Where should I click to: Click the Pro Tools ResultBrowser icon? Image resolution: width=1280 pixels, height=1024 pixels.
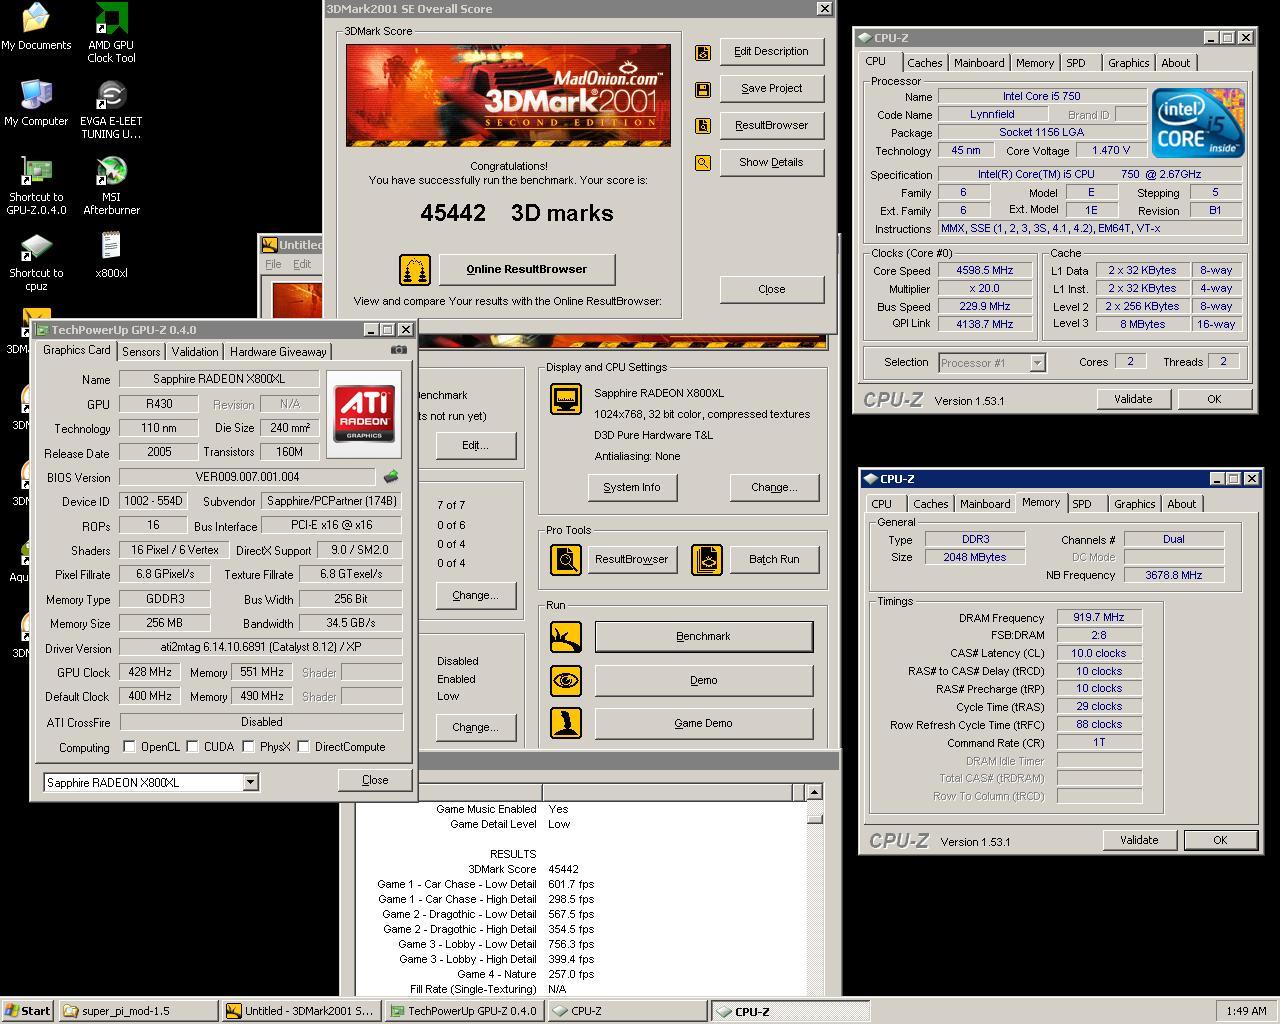pos(566,559)
